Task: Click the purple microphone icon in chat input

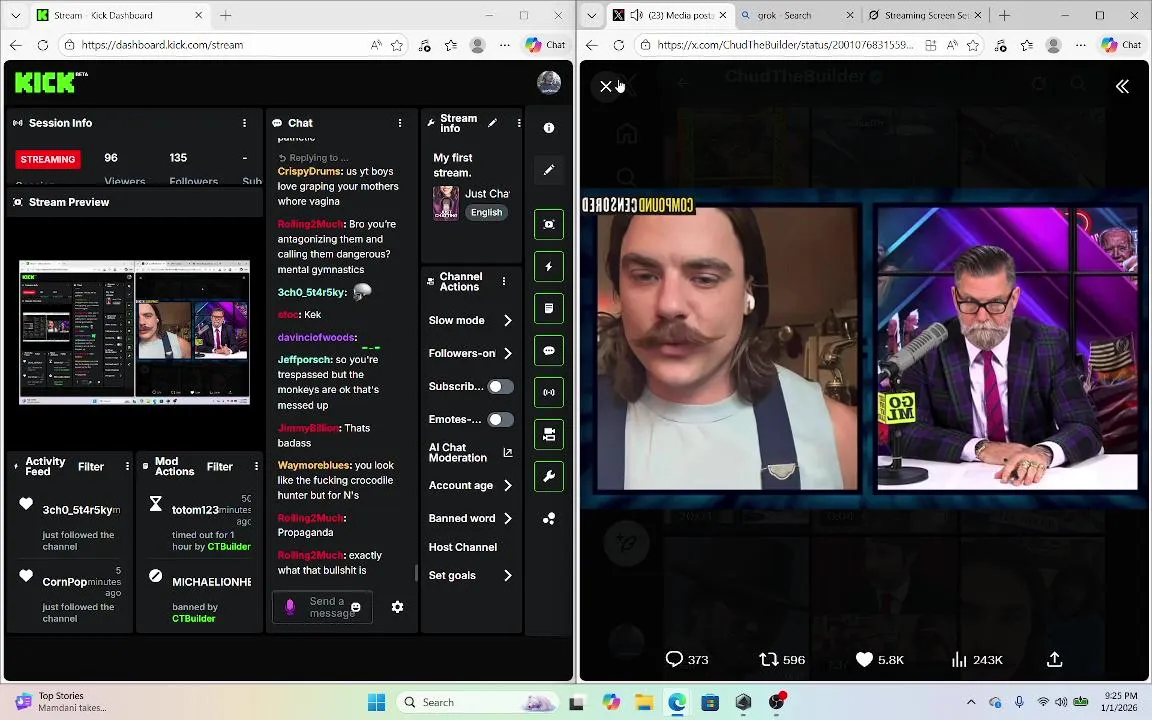Action: (290, 607)
